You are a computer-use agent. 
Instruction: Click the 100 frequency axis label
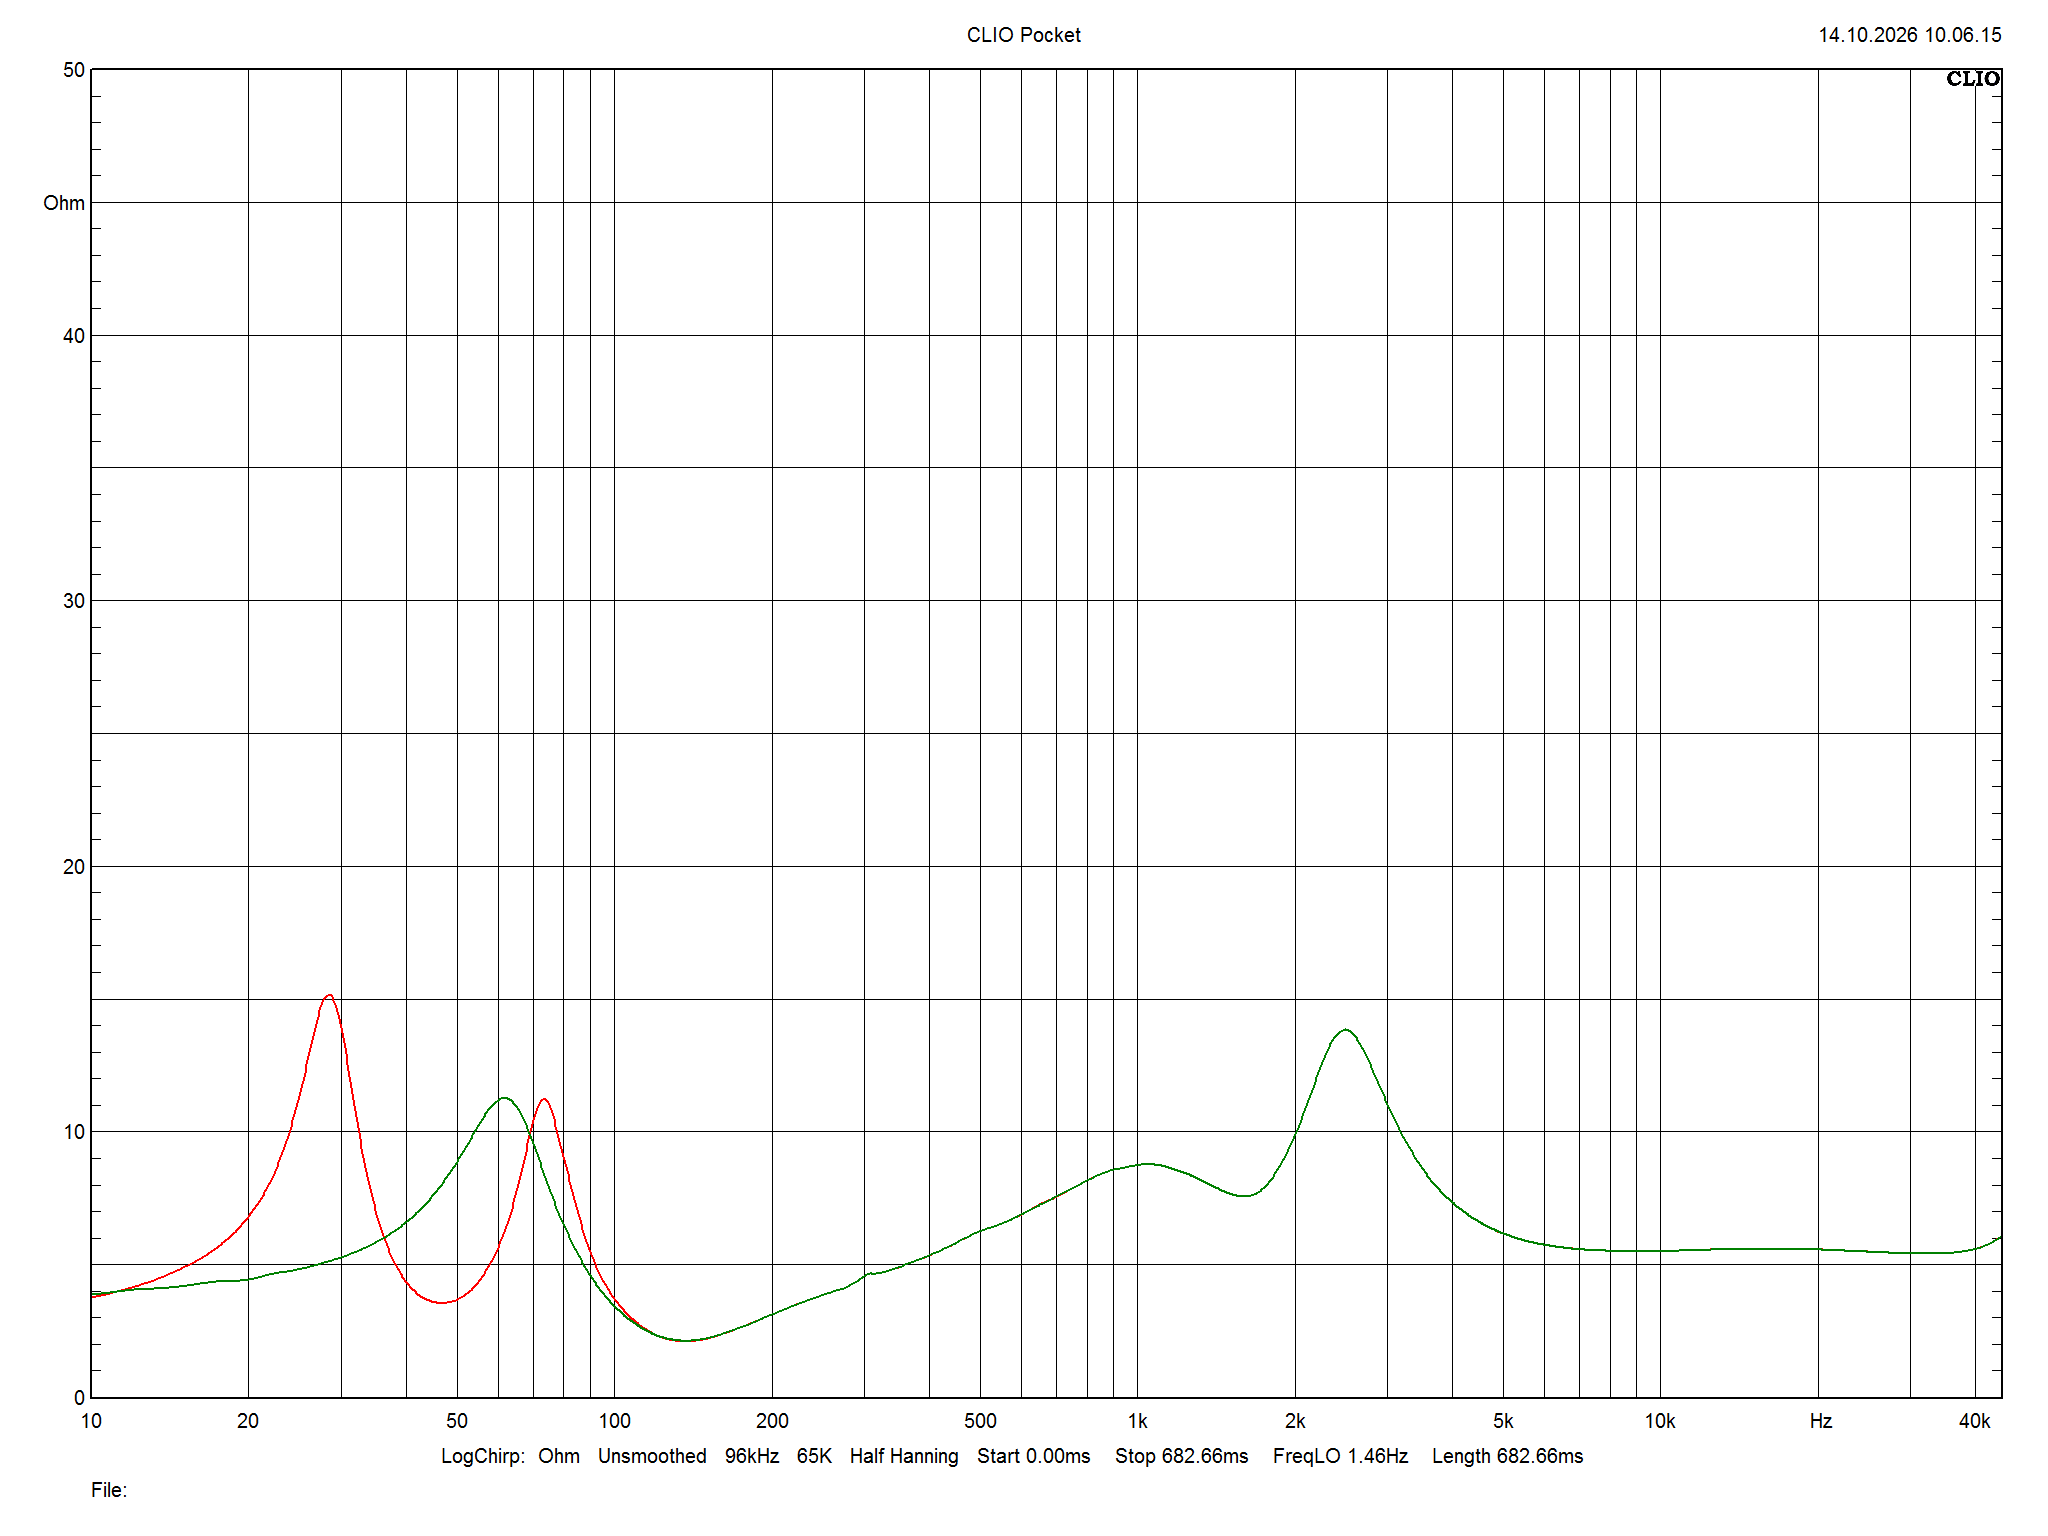coord(614,1421)
